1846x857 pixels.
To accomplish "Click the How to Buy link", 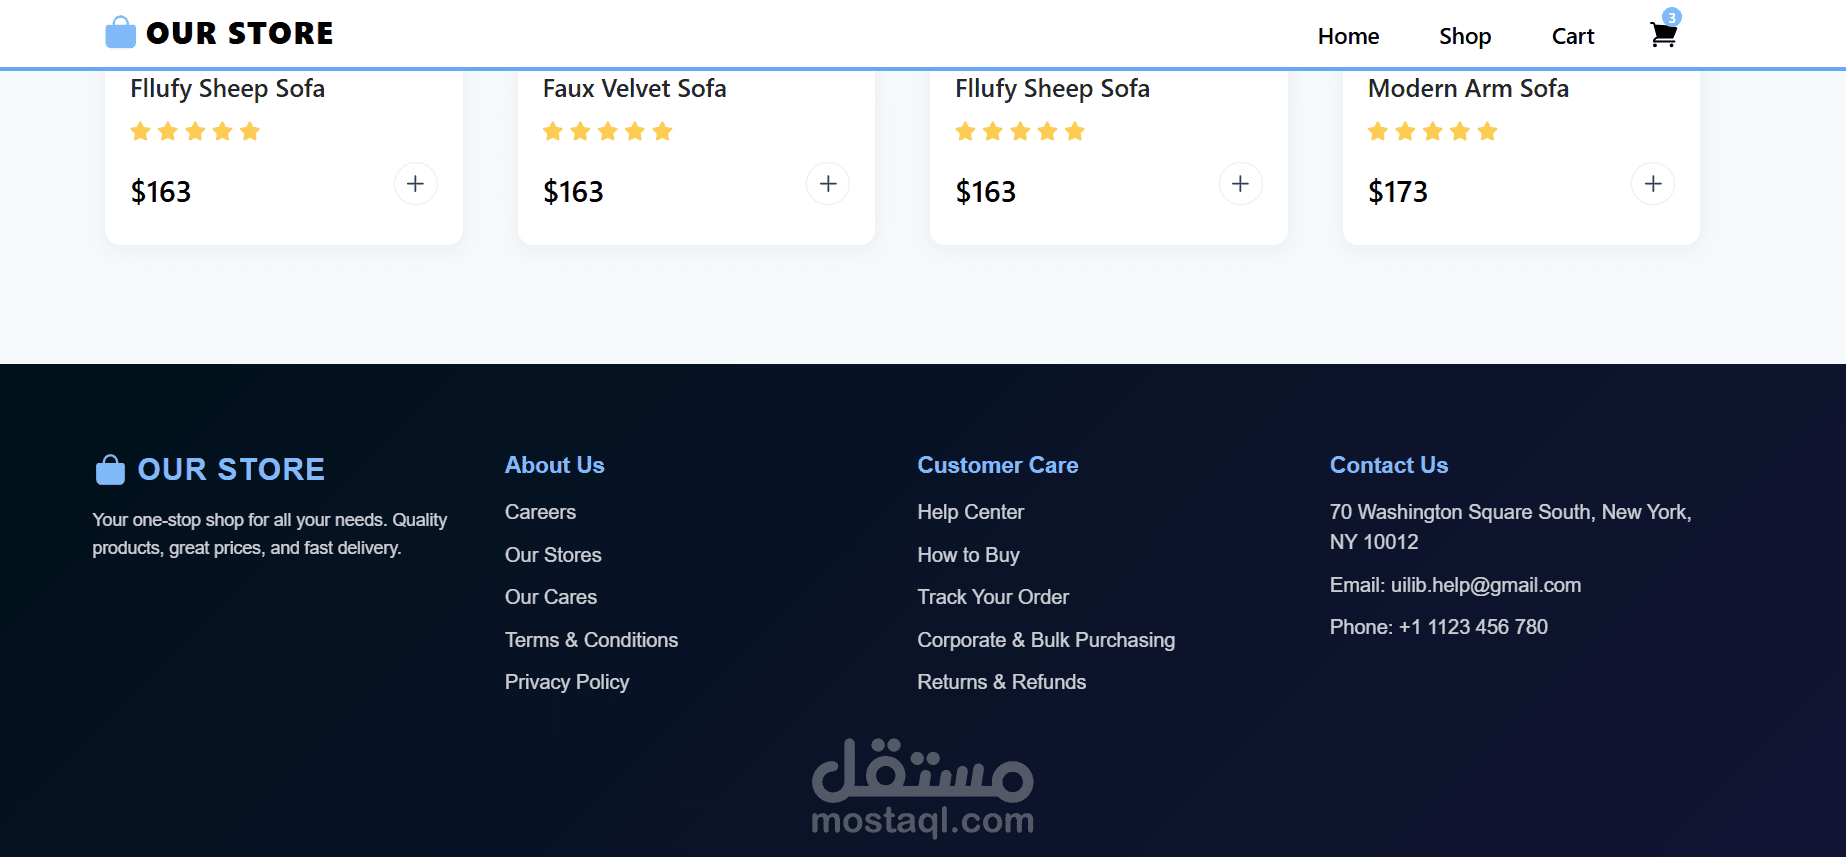I will 968,555.
